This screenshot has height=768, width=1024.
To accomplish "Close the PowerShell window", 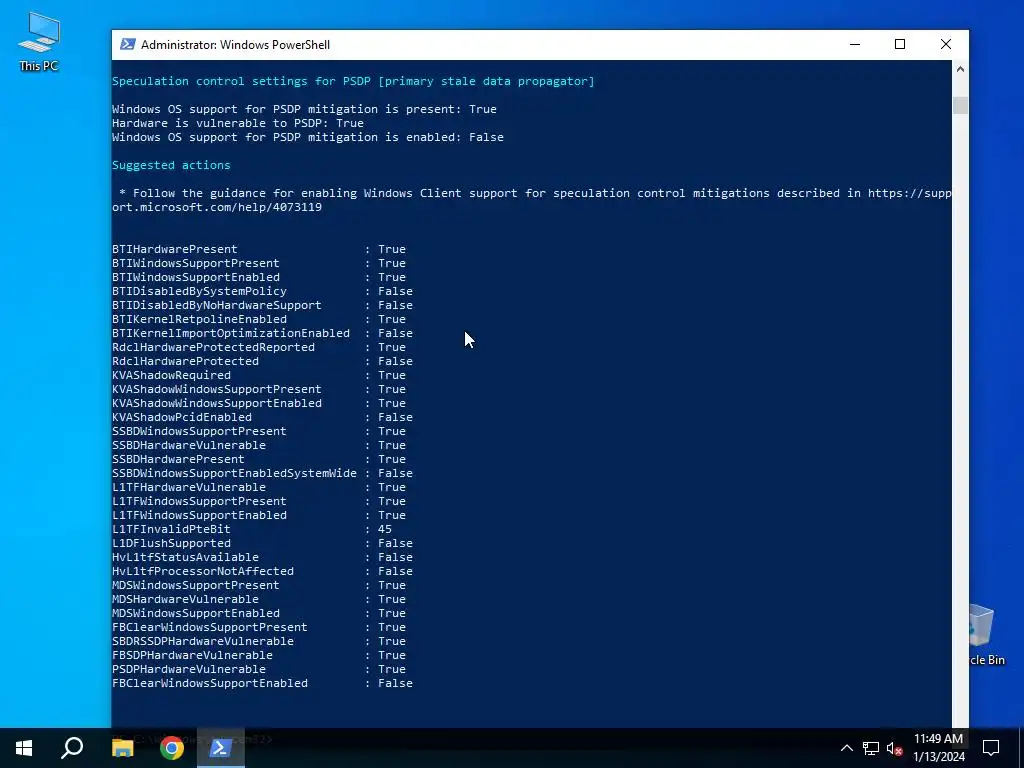I will click(946, 44).
